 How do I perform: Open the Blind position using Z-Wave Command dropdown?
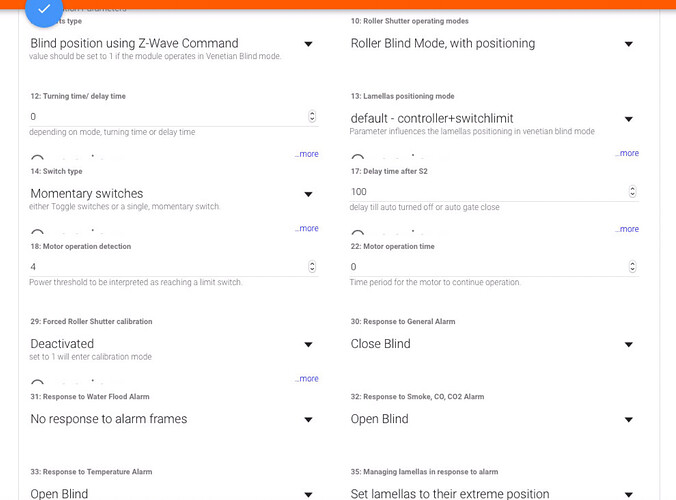pos(172,43)
